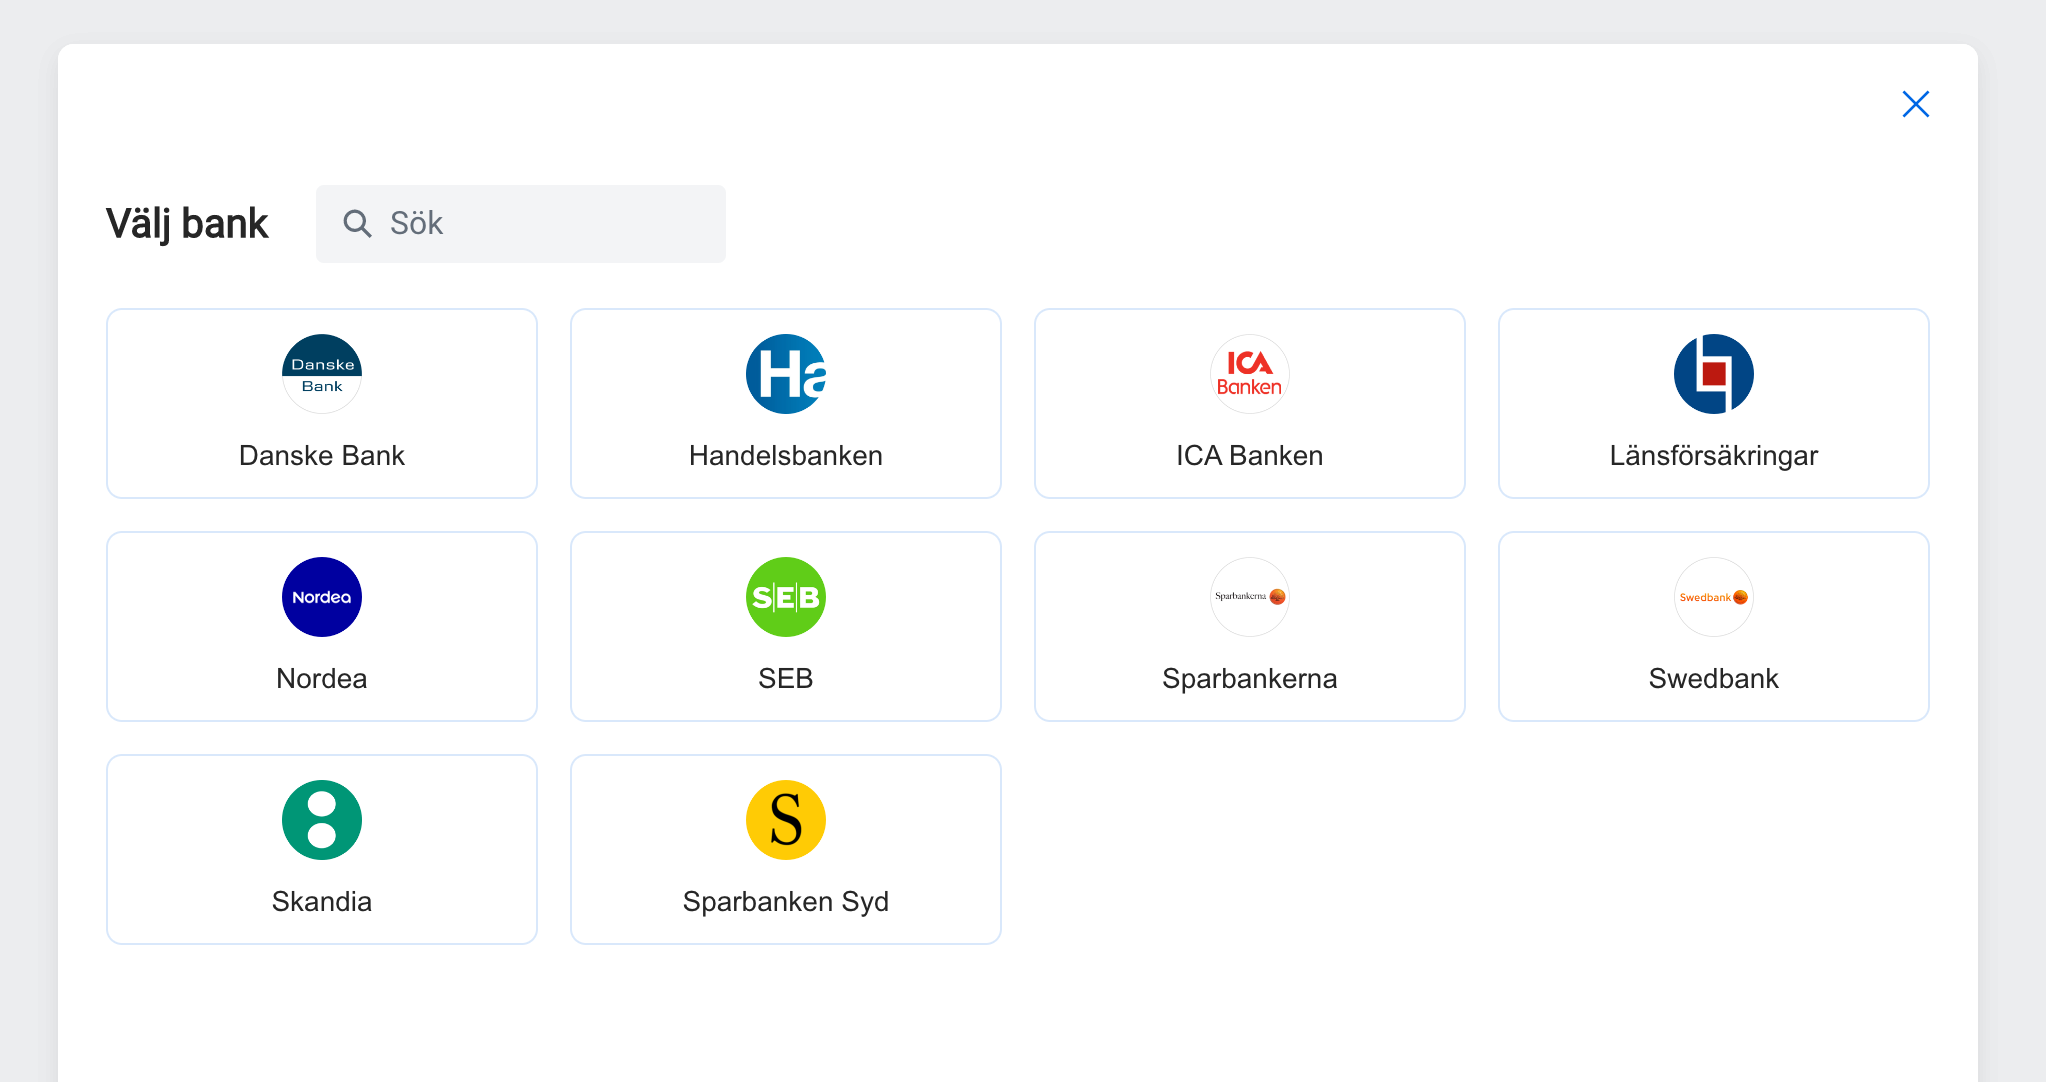Click the green Skandia logo icon

click(x=322, y=820)
